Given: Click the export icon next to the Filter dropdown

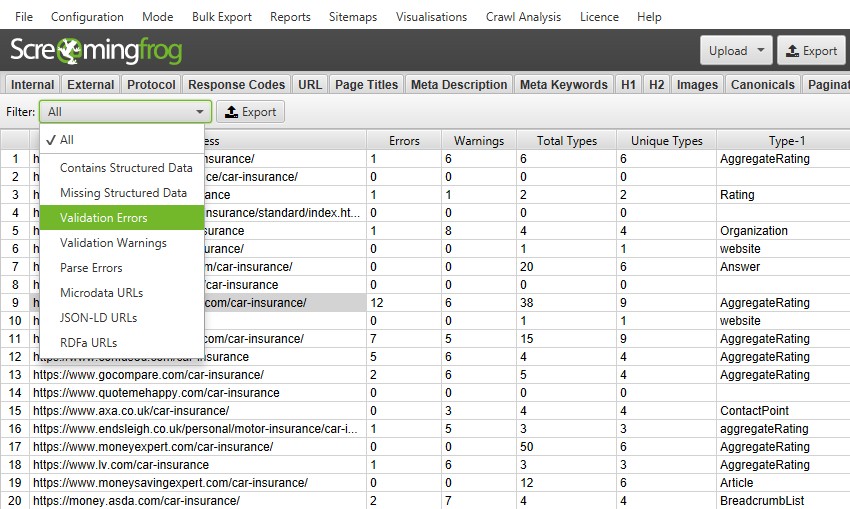Looking at the screenshot, I should [x=230, y=112].
